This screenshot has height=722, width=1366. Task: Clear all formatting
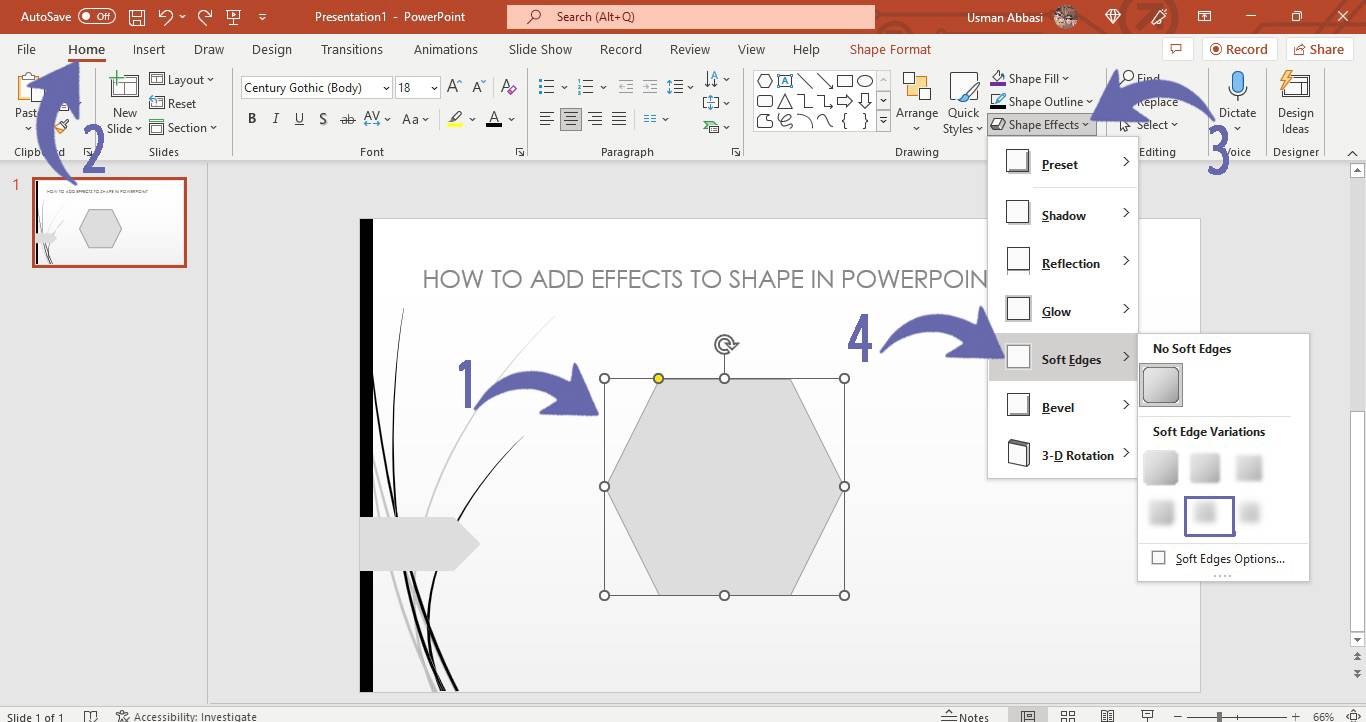[508, 87]
